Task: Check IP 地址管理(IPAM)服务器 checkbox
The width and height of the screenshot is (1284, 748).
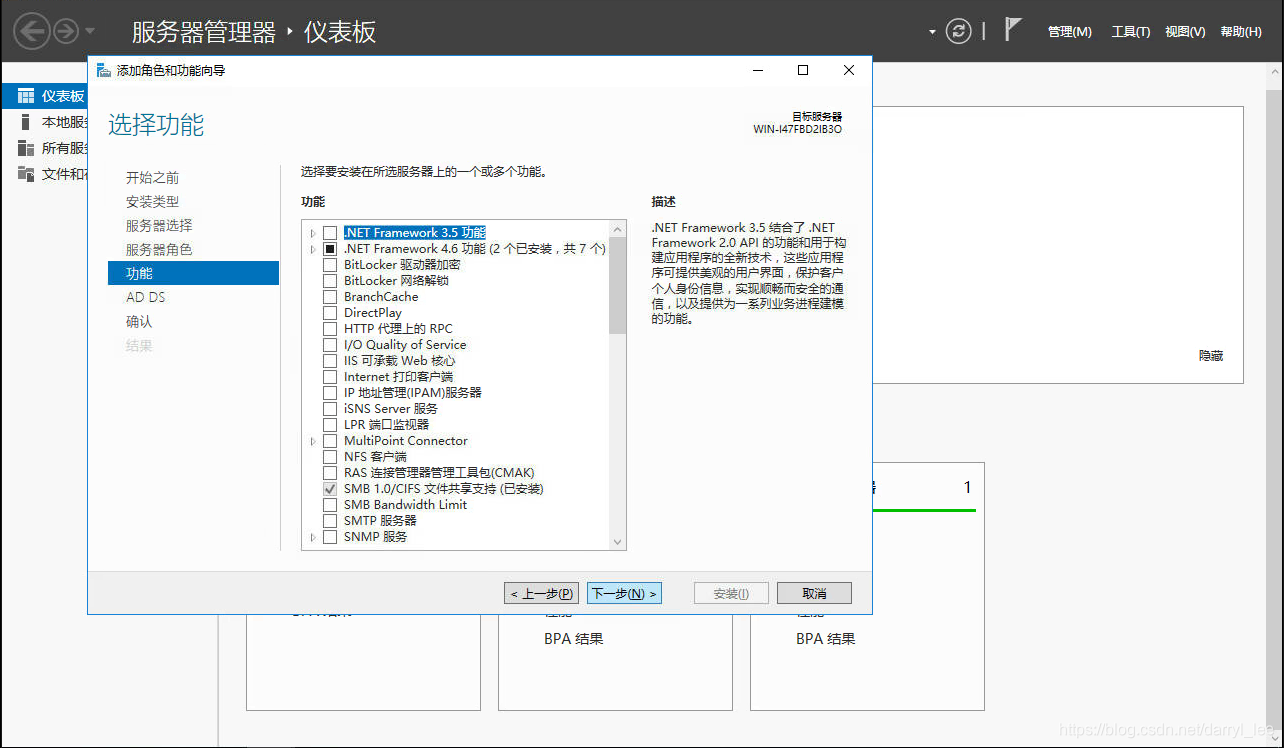Action: click(x=330, y=393)
